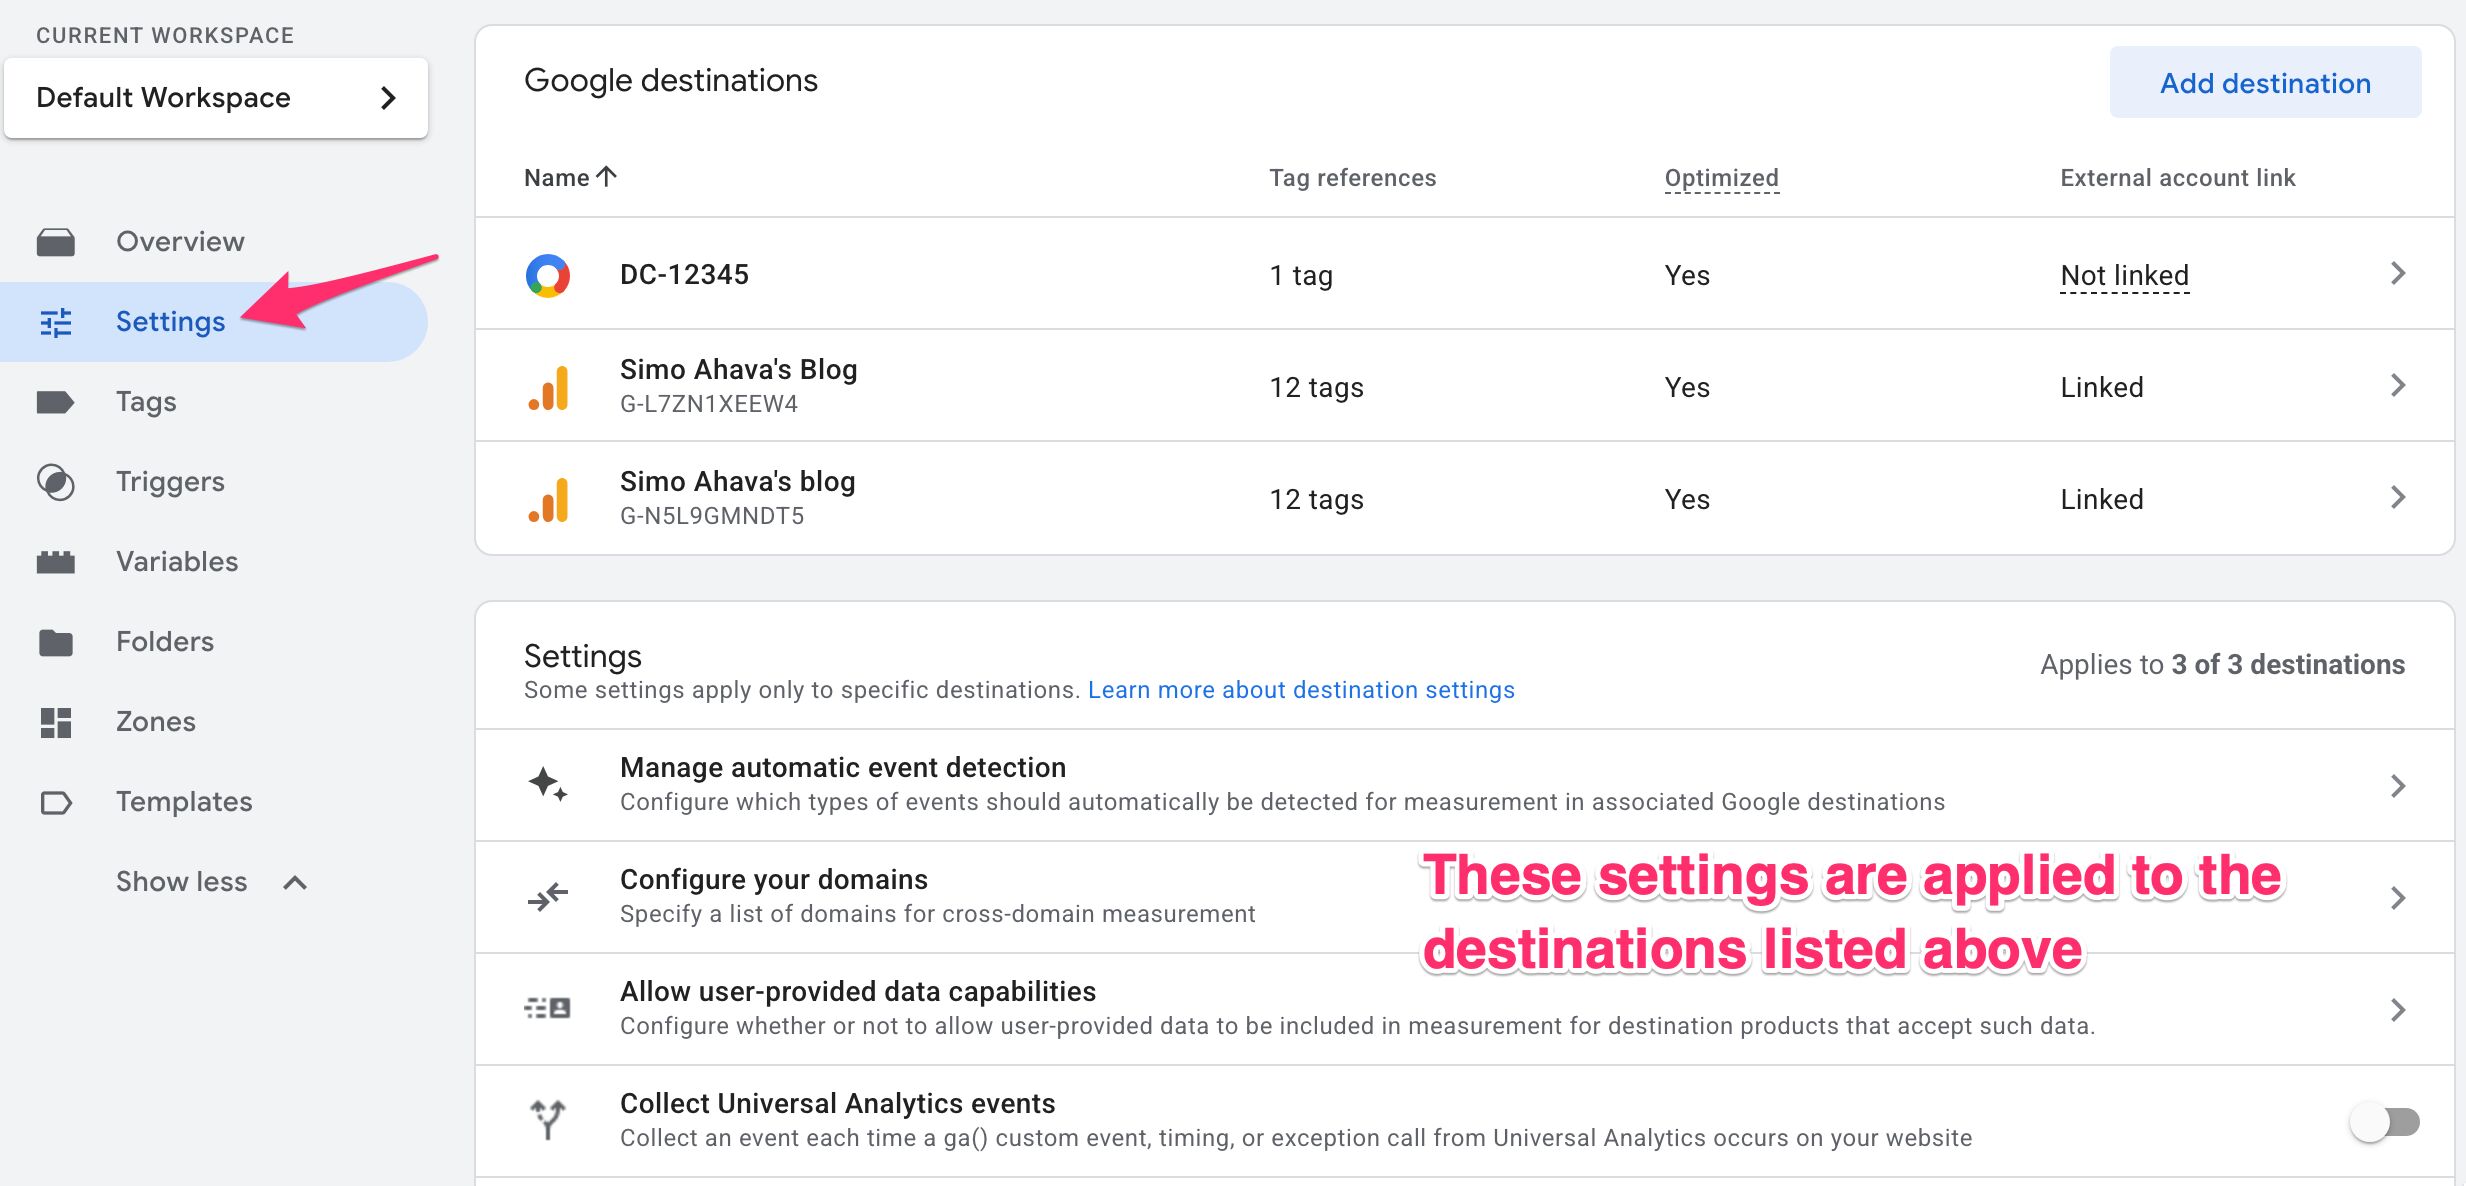Open the Default Workspace selector
Viewport: 2466px width, 1186px height.
coord(216,98)
